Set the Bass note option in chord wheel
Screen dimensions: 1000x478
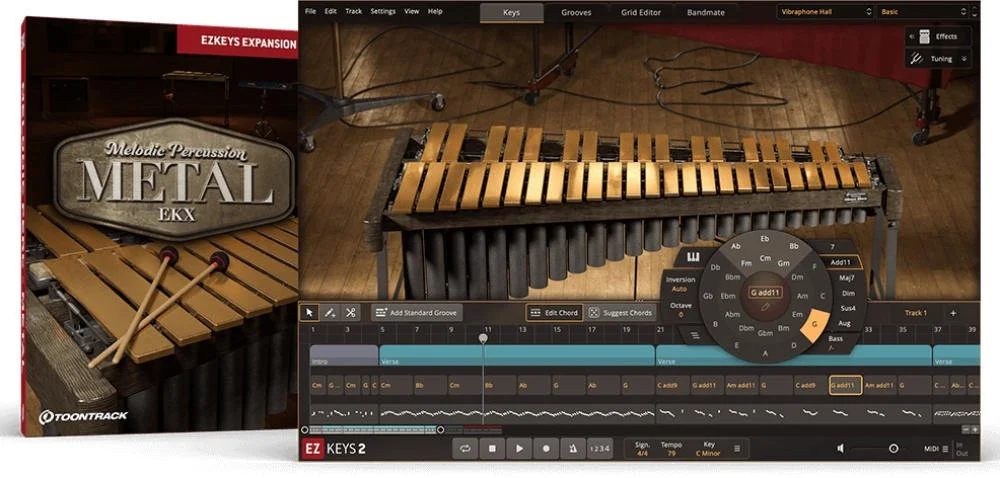click(835, 343)
